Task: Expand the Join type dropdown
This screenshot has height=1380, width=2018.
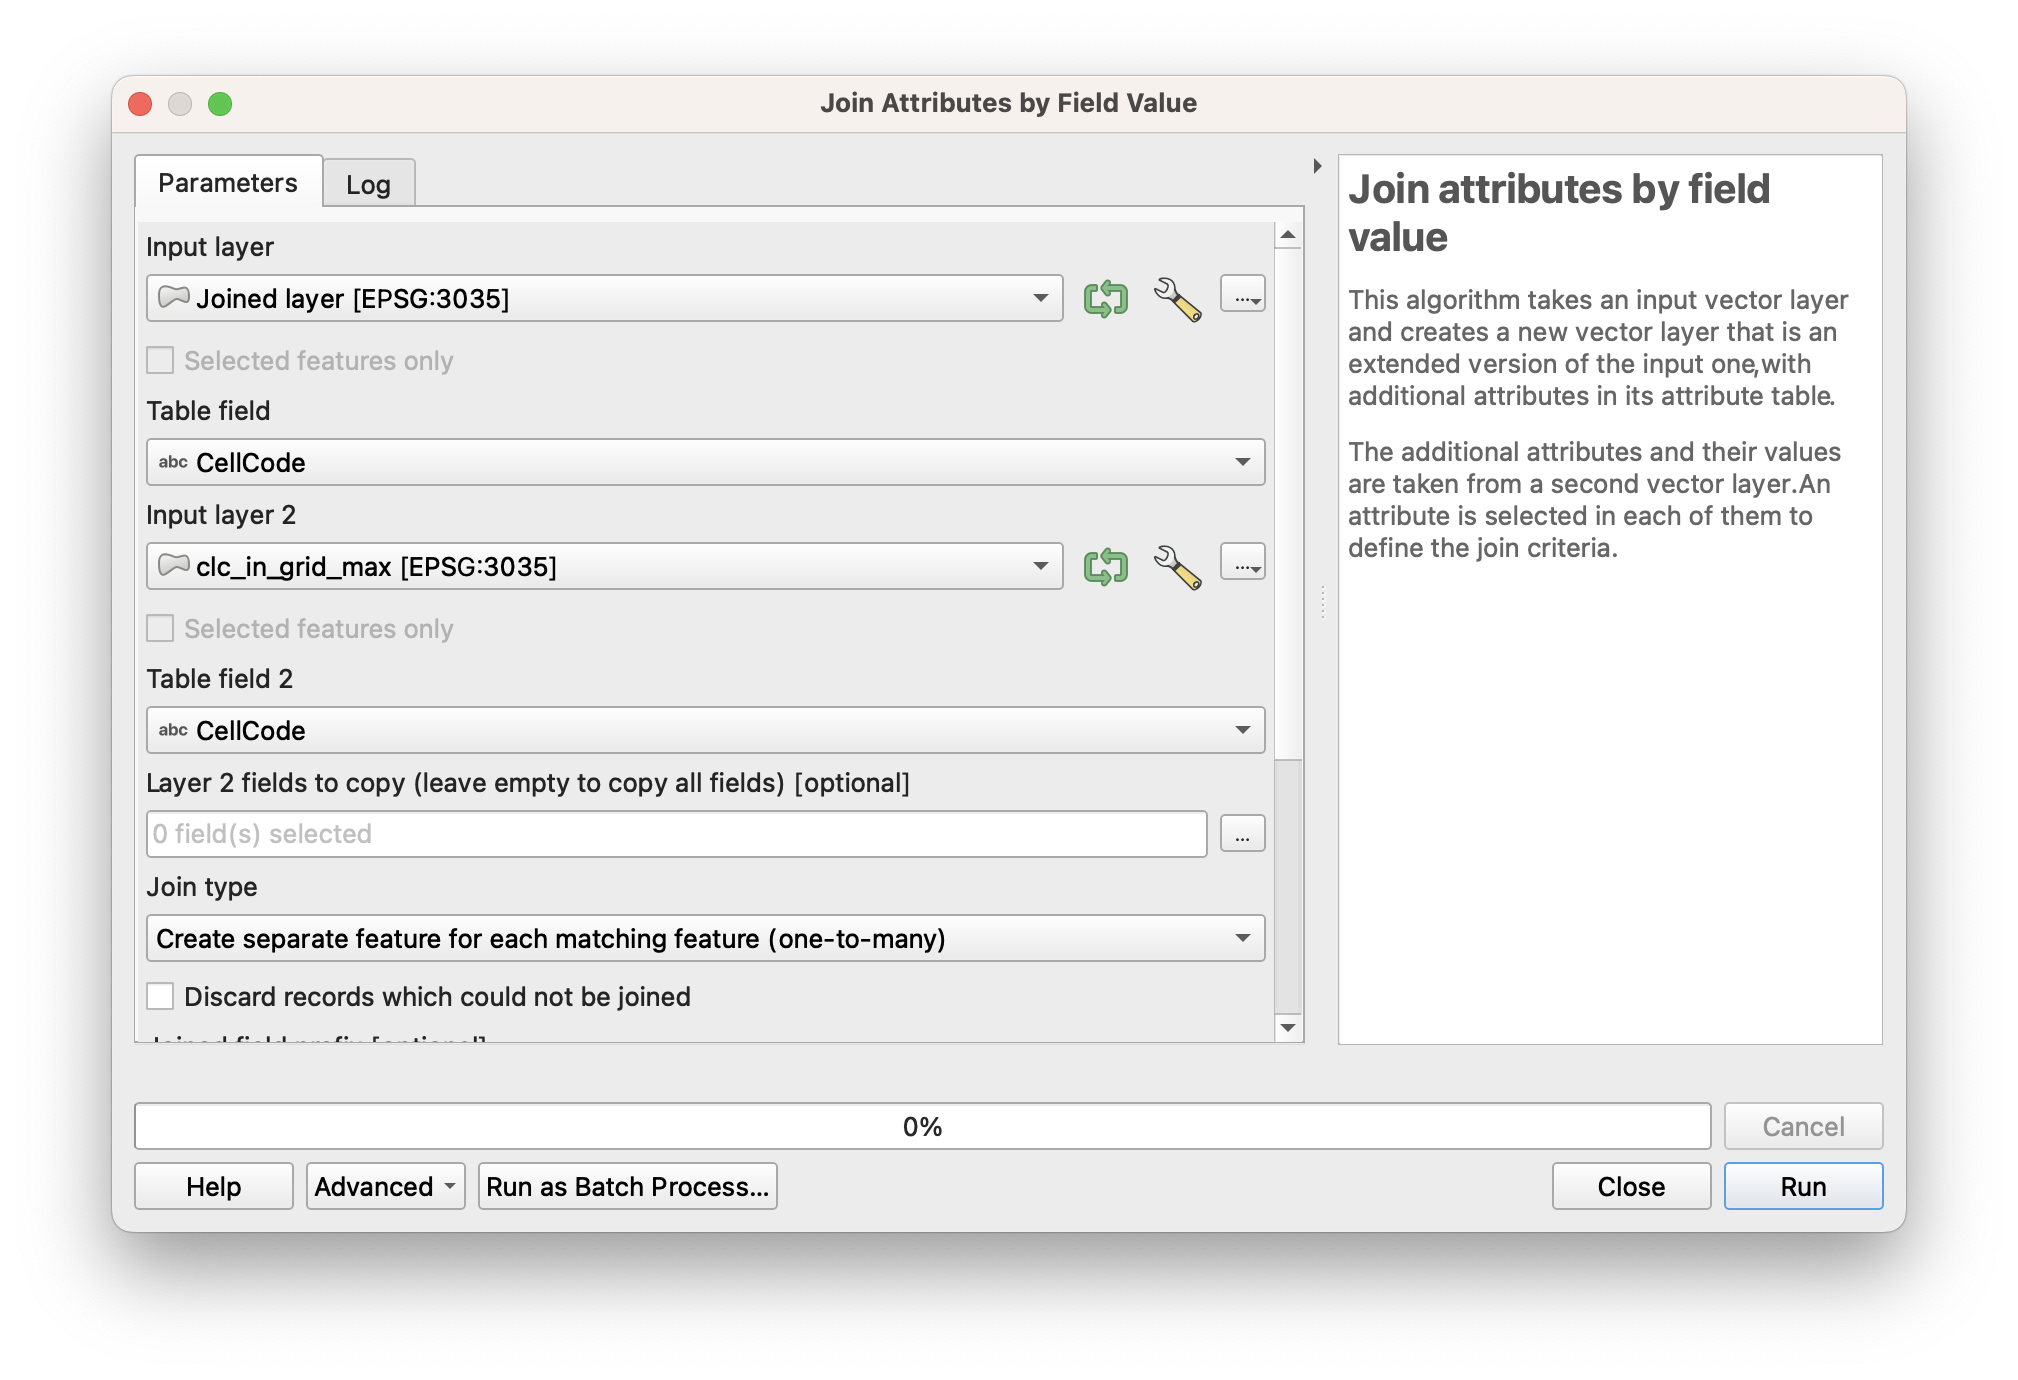Action: click(705, 938)
